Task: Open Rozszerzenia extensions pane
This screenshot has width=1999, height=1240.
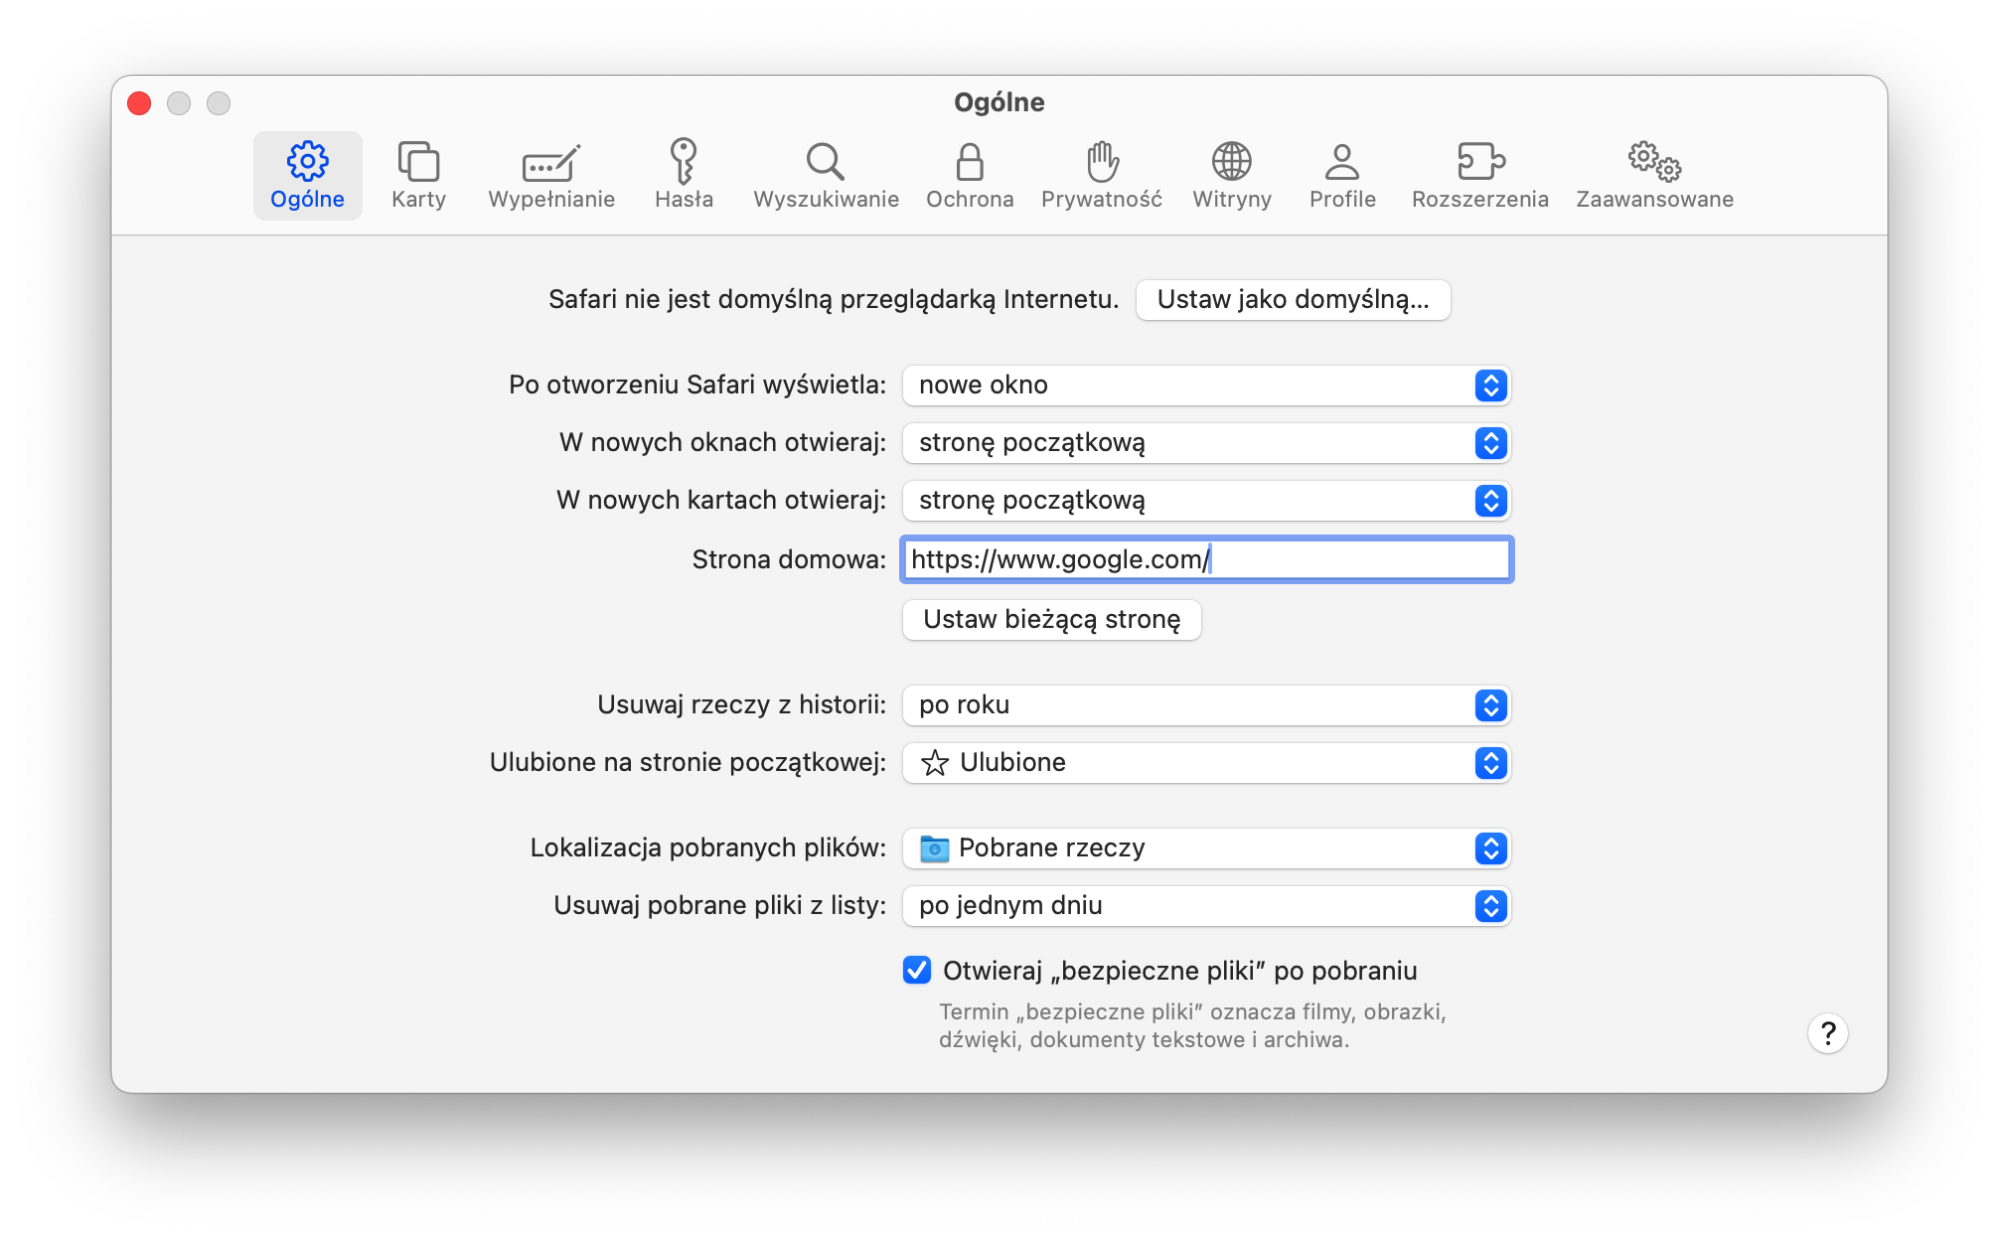Action: coord(1480,175)
